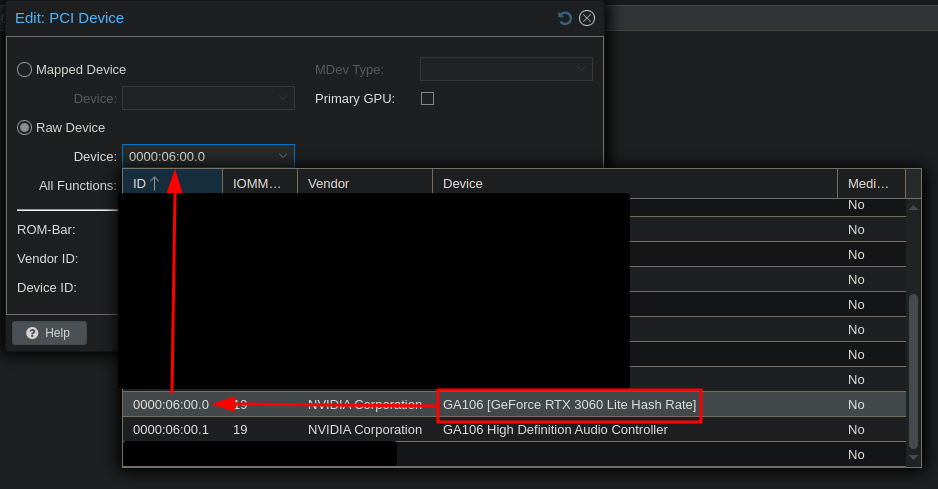938x489 pixels.
Task: Open Help for PCI device settings
Action: pos(49,333)
